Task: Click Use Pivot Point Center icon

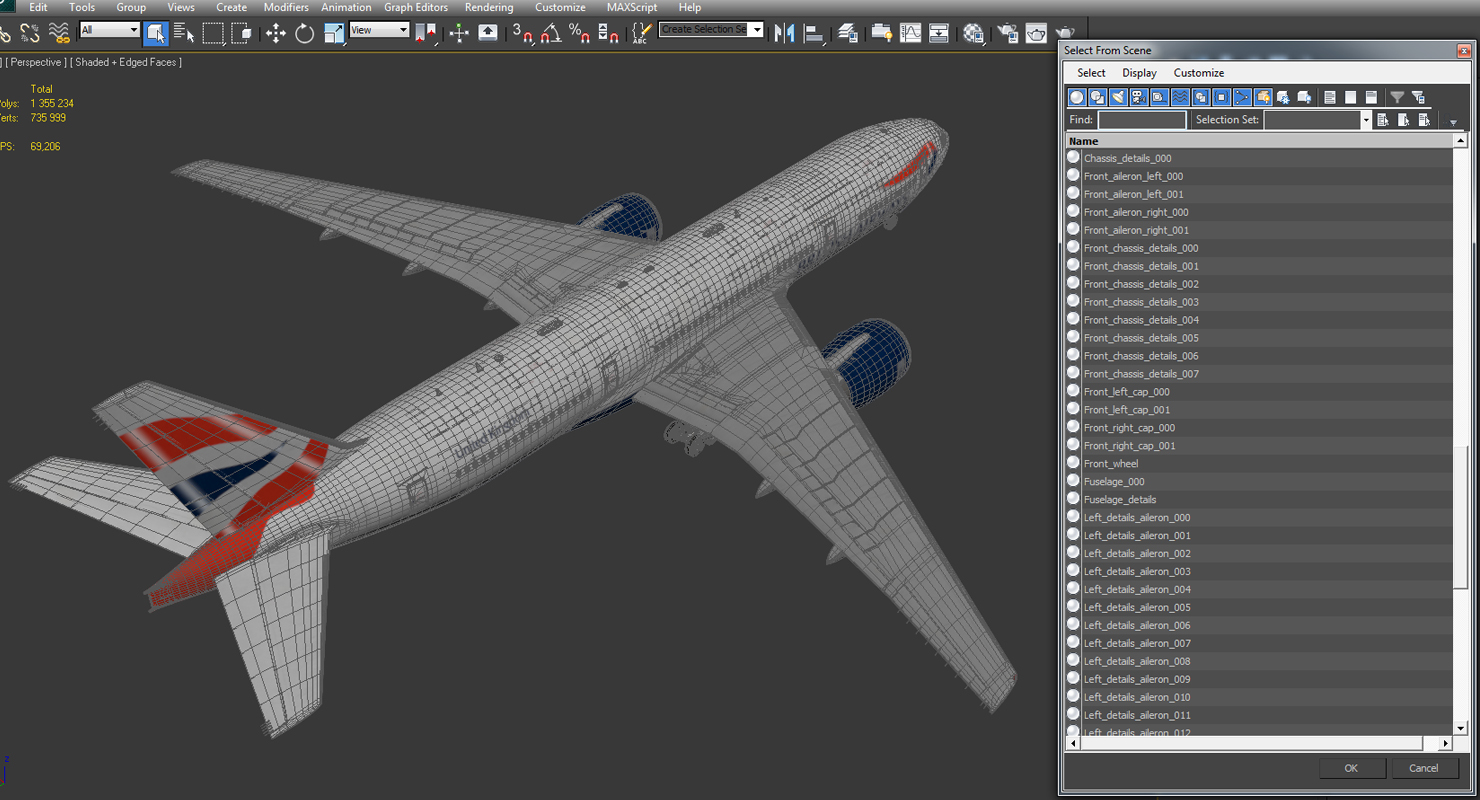Action: coord(426,33)
